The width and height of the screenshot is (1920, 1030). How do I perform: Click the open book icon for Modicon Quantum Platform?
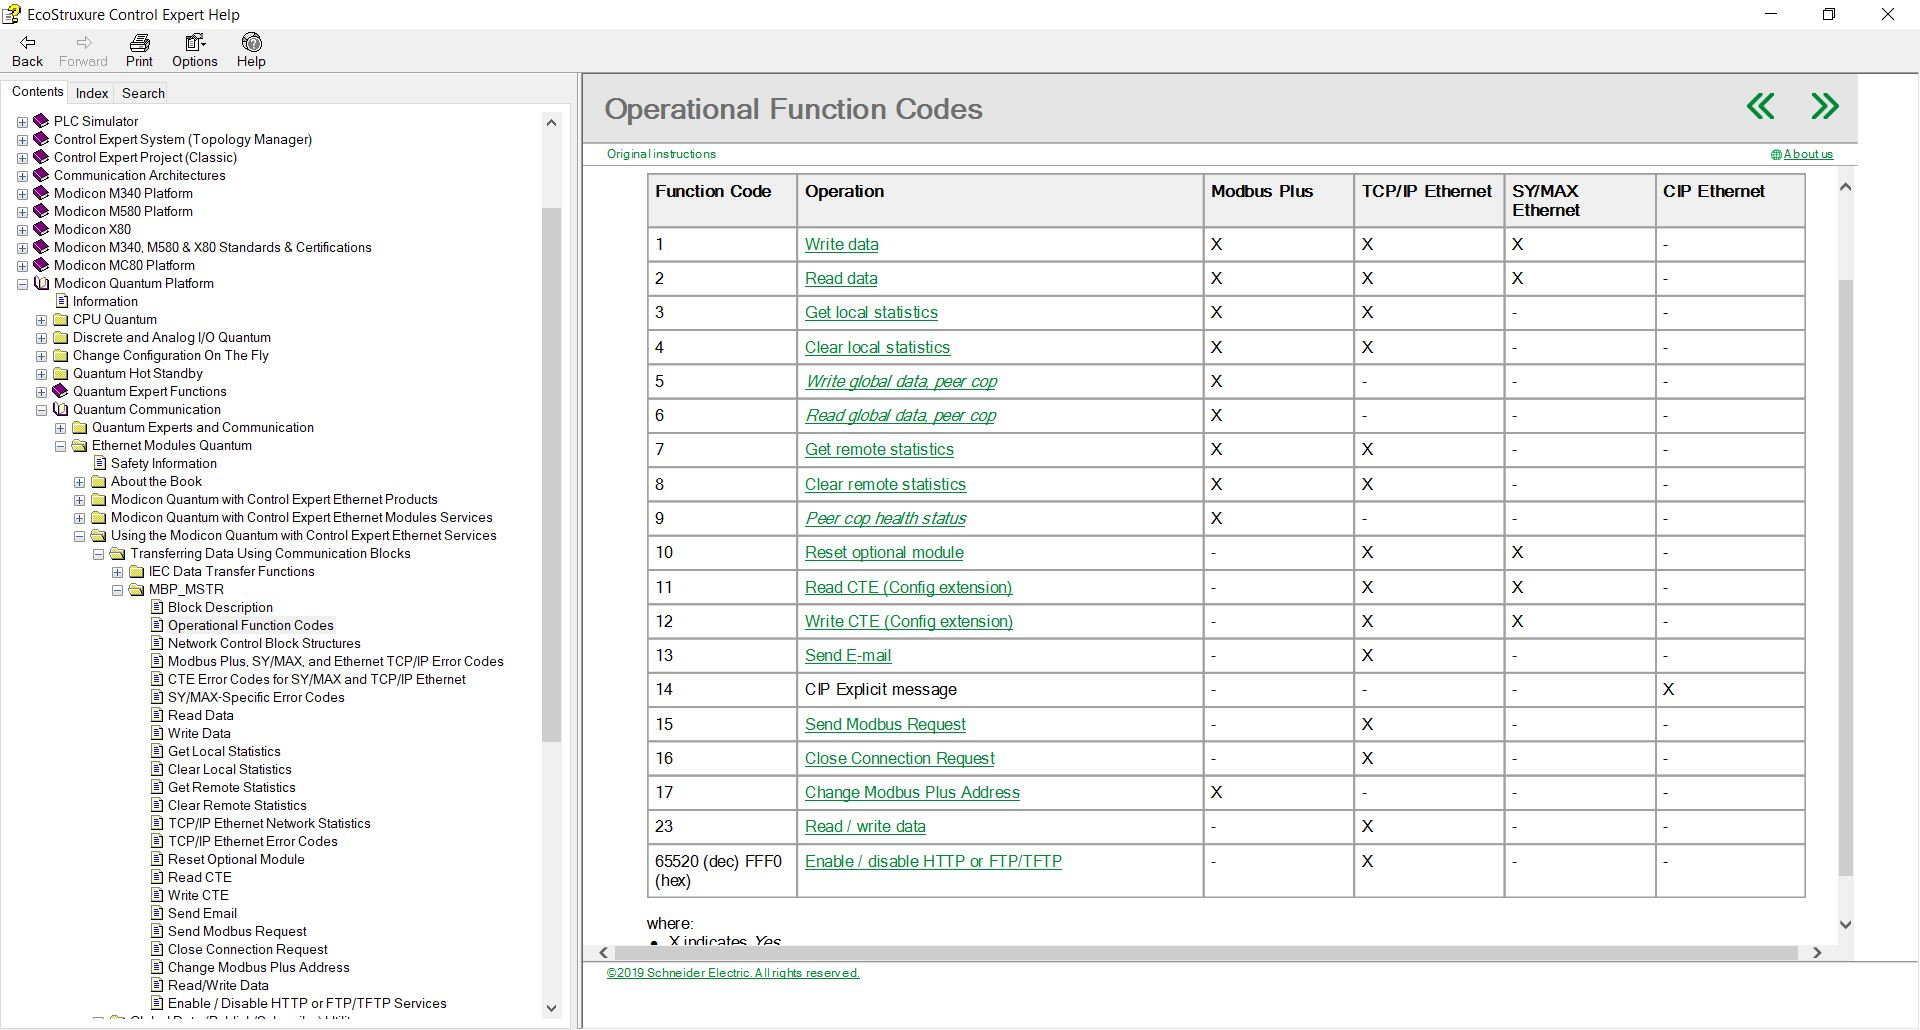click(41, 283)
